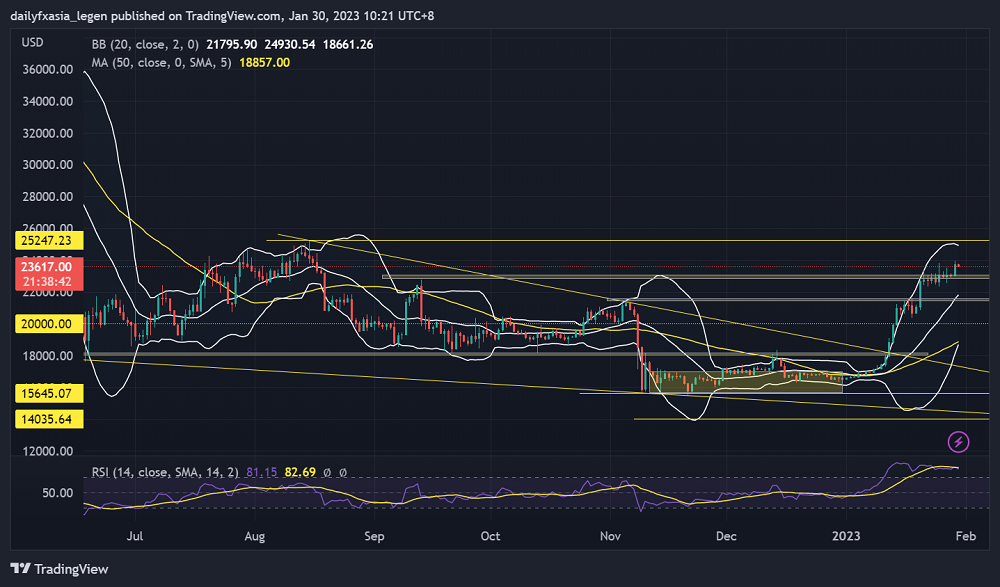Image resolution: width=1000 pixels, height=587 pixels.
Task: Click the purple lightning bolt icon
Action: (x=958, y=442)
